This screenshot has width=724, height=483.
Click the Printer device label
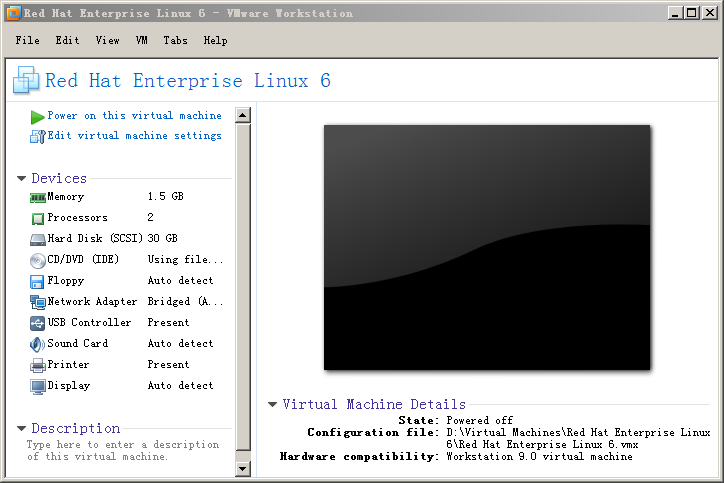[x=68, y=364]
